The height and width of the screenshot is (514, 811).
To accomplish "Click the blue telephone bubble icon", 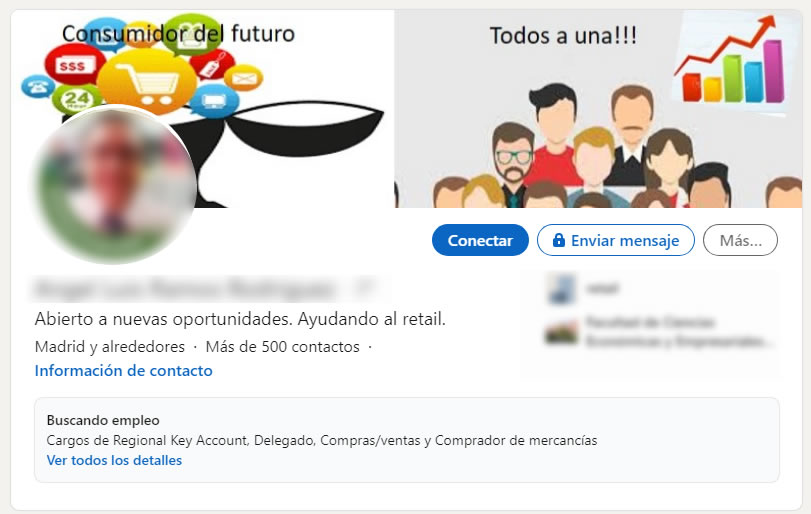I will click(37, 86).
